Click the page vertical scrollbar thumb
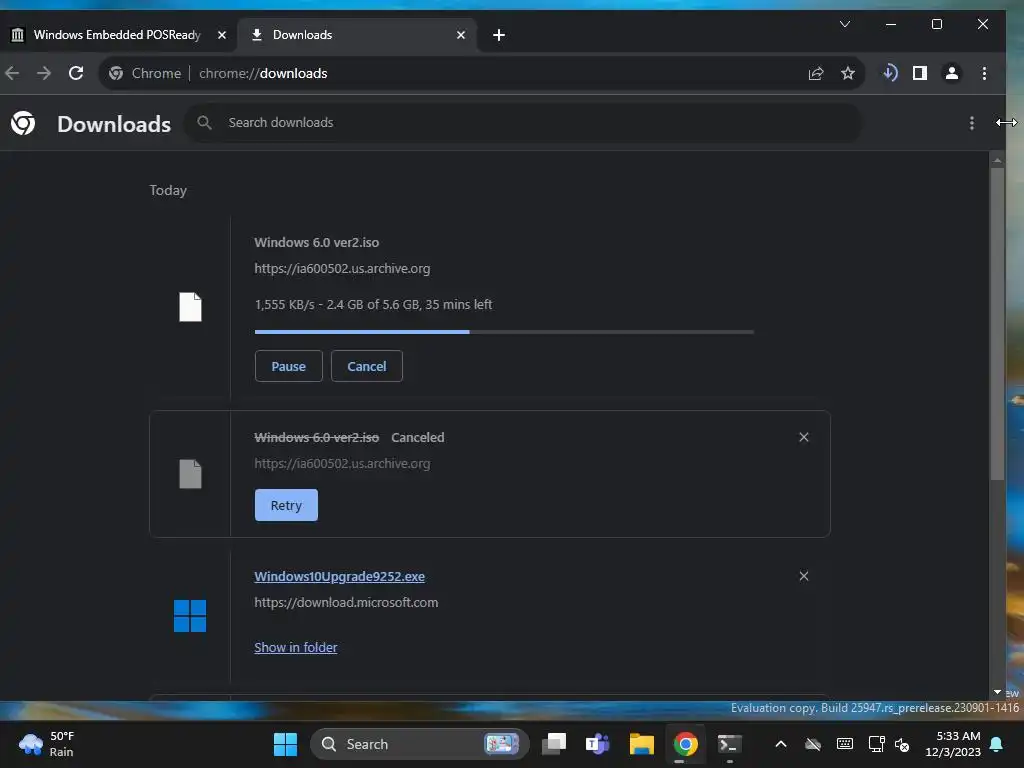This screenshot has width=1024, height=768. point(997,323)
